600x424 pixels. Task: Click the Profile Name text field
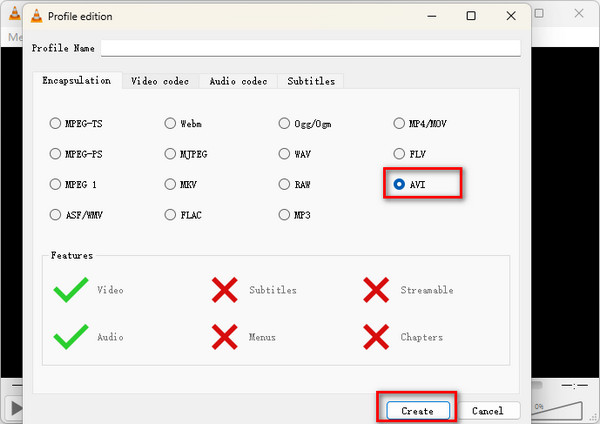[310, 48]
